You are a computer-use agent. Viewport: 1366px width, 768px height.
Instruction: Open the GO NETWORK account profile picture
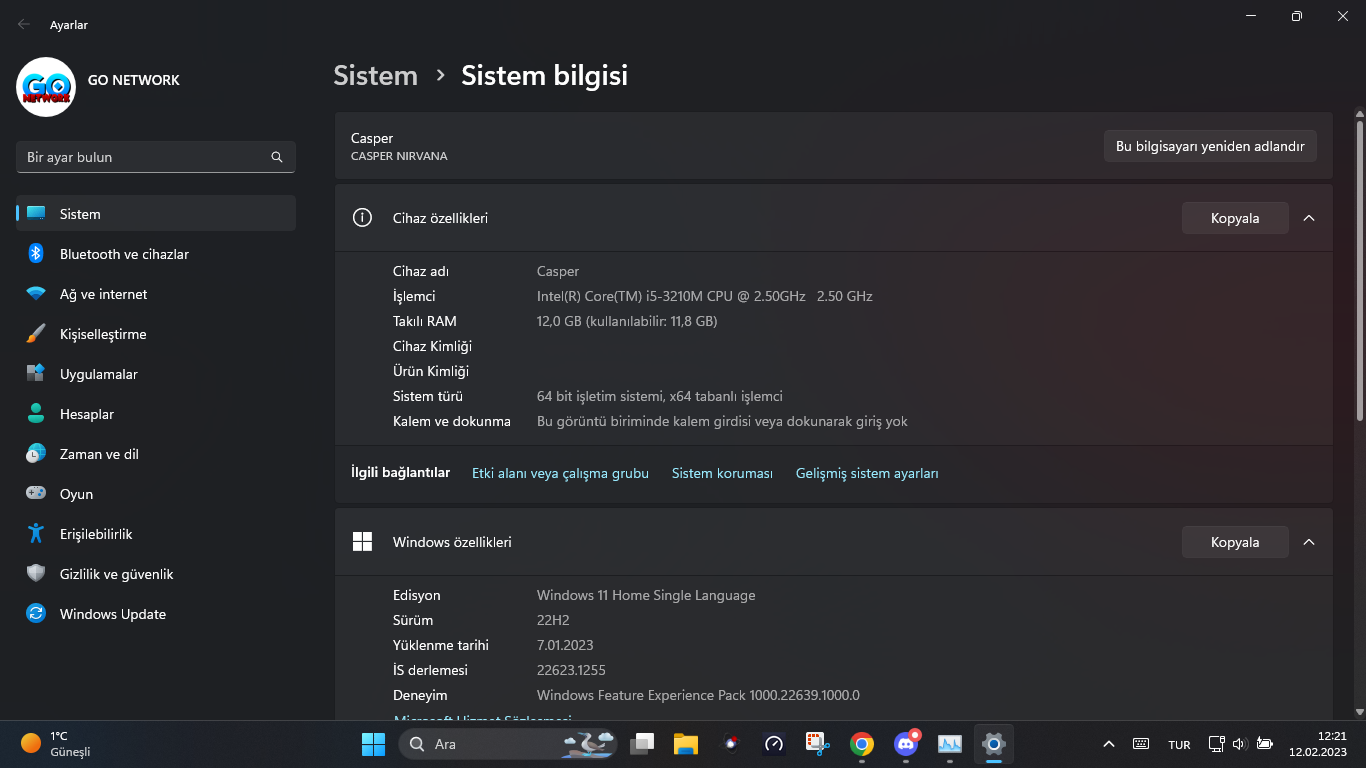click(x=46, y=86)
